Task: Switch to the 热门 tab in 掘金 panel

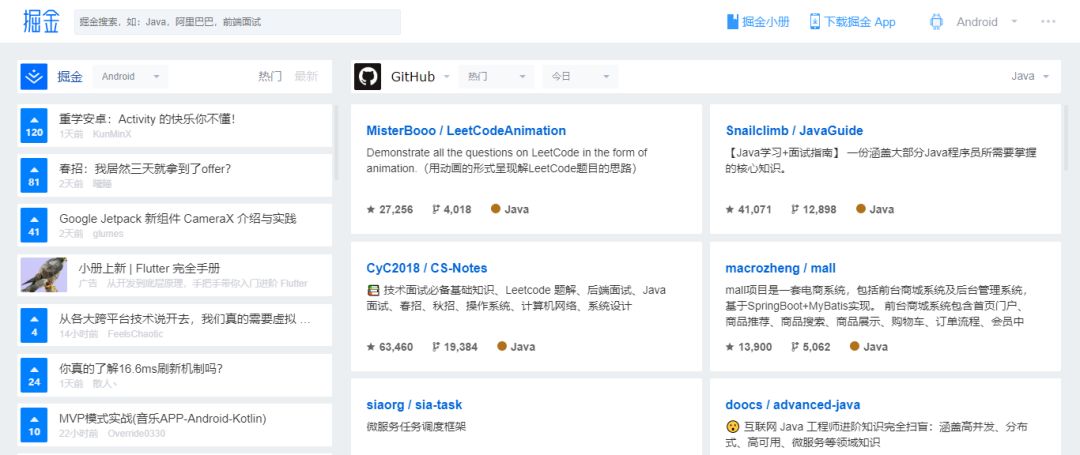Action: (270, 76)
